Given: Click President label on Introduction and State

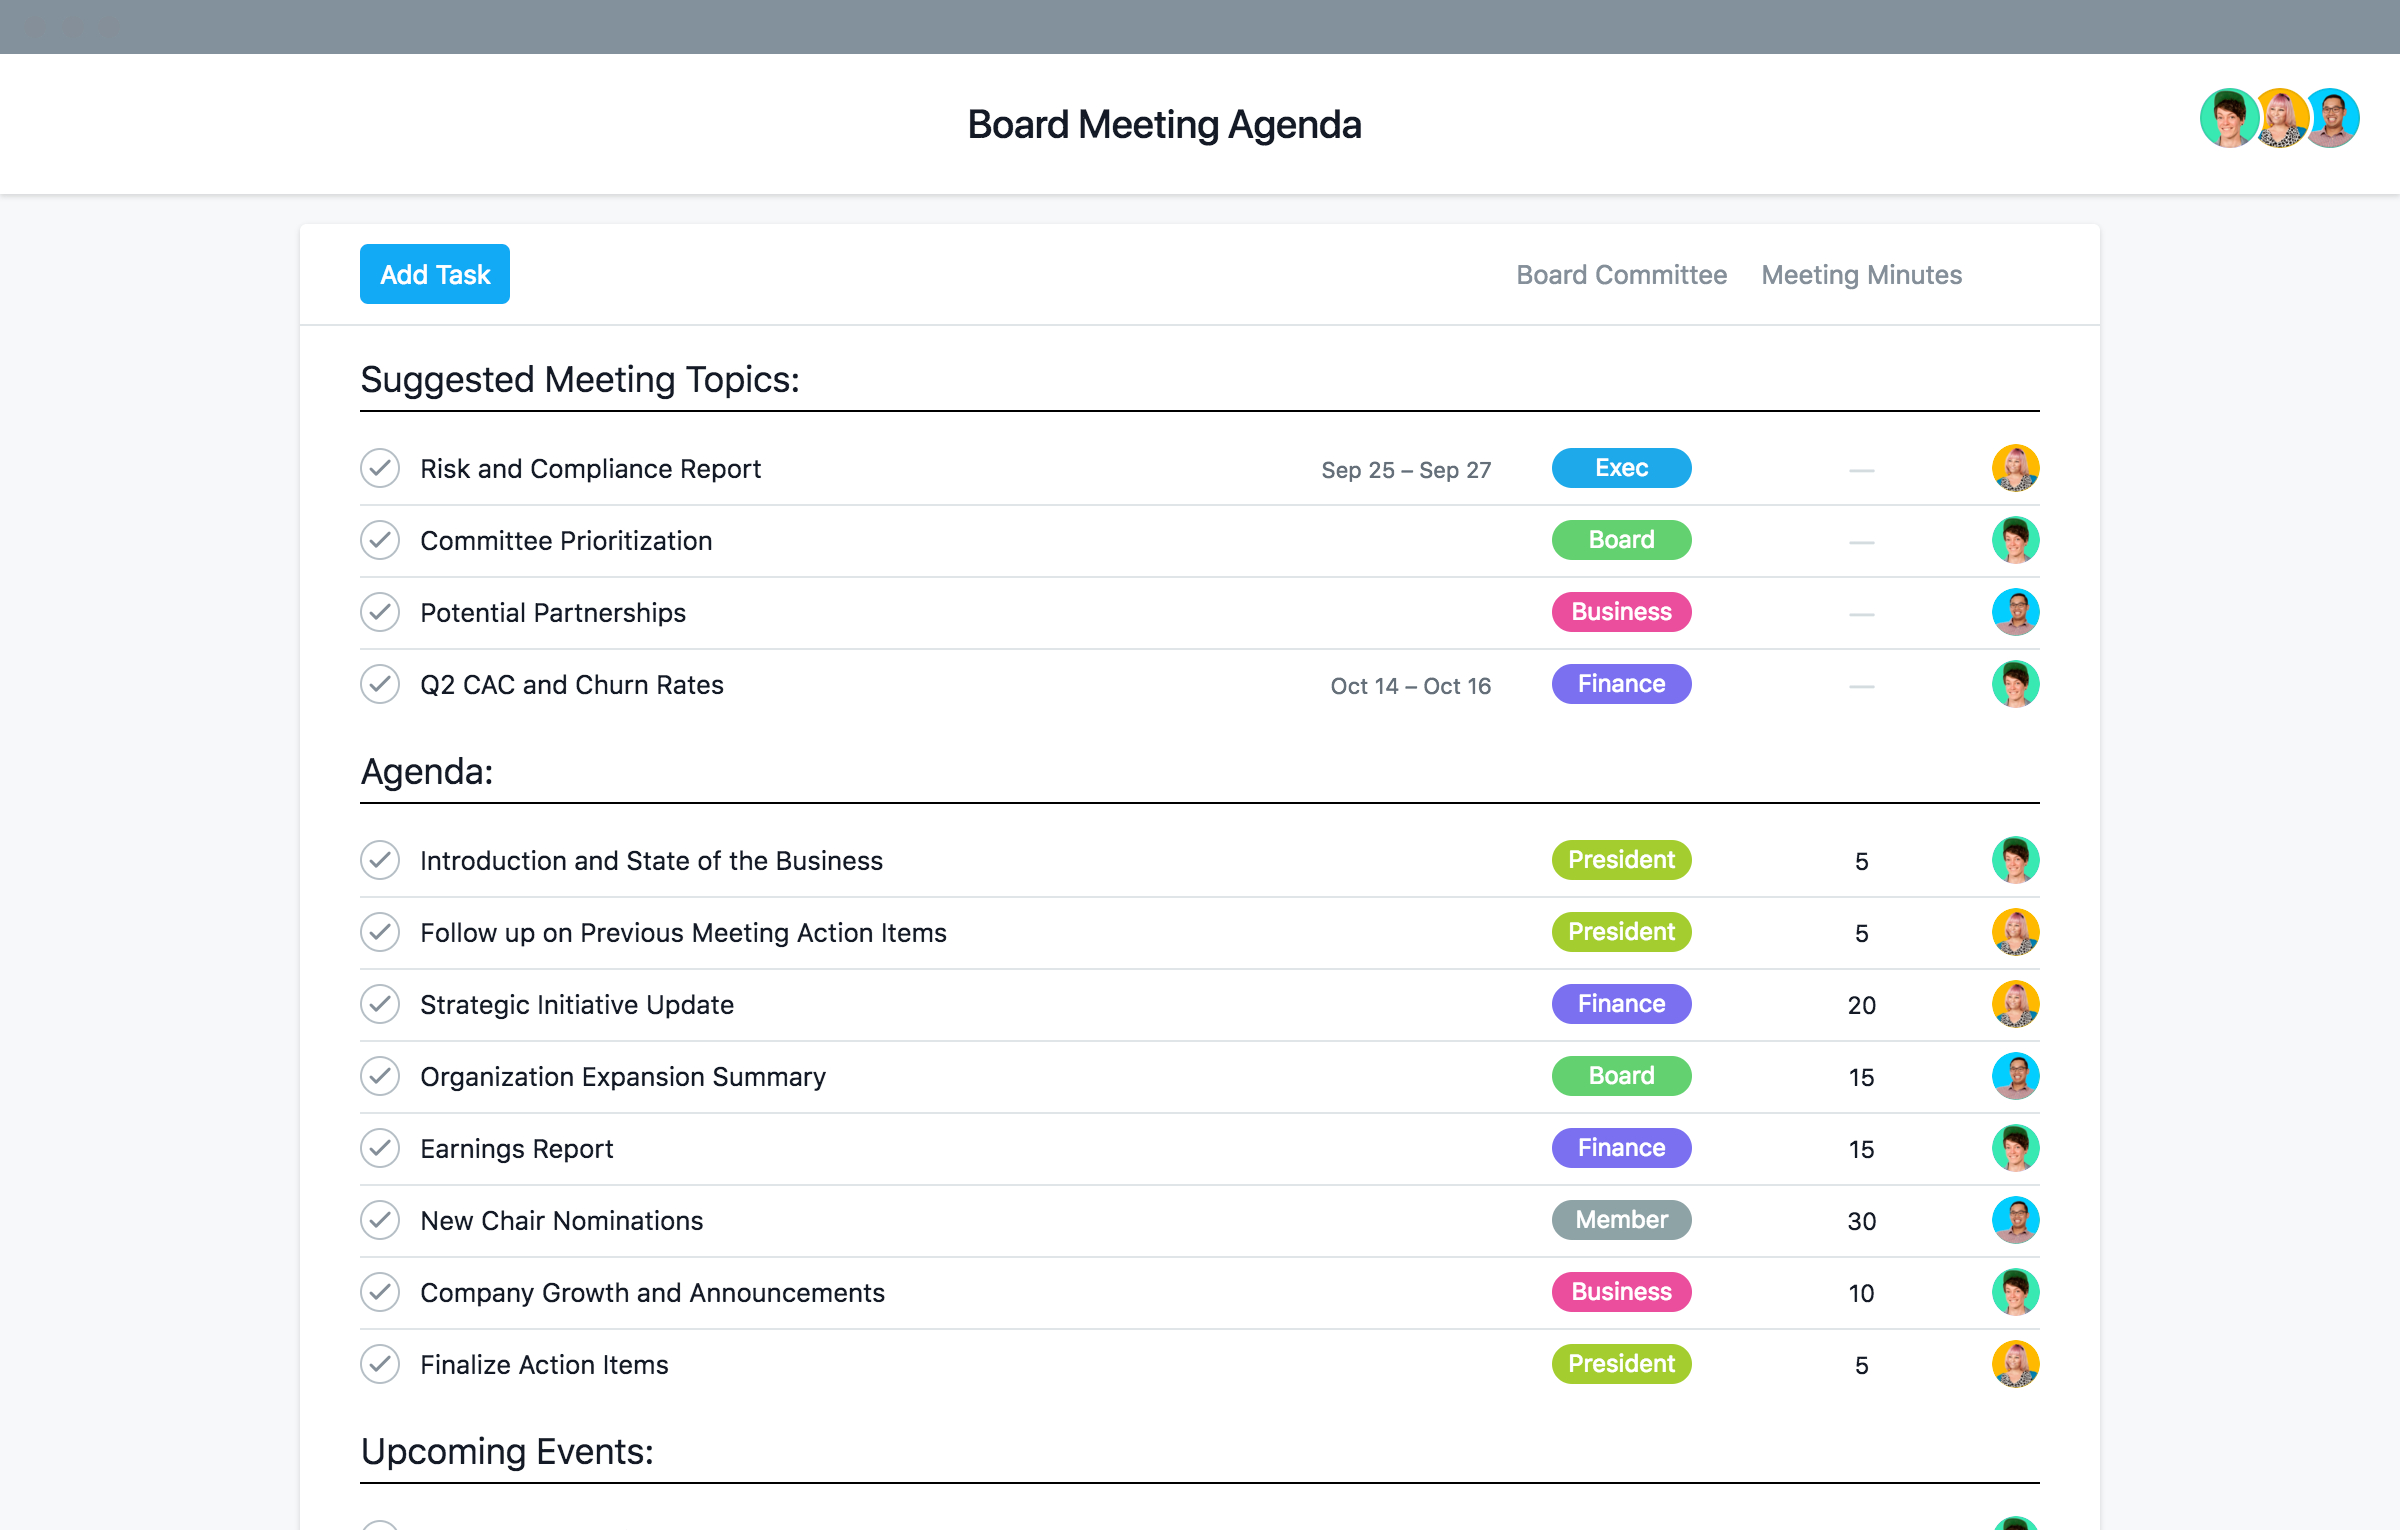Looking at the screenshot, I should [x=1620, y=859].
